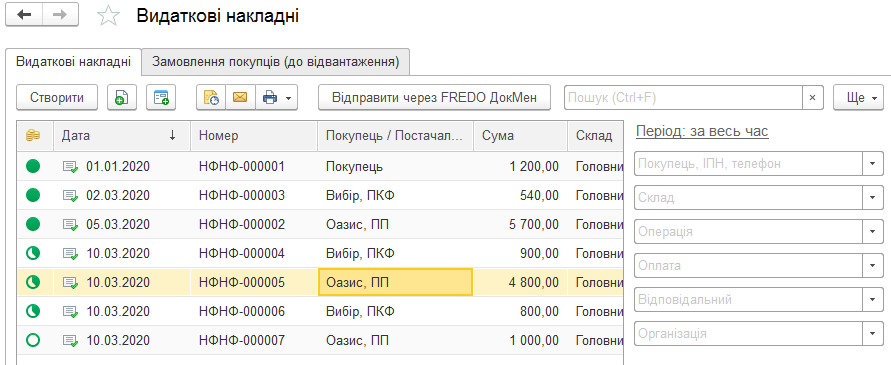Select number cell НФНФ-000003
Image resolution: width=891 pixels, height=365 pixels.
[254, 195]
